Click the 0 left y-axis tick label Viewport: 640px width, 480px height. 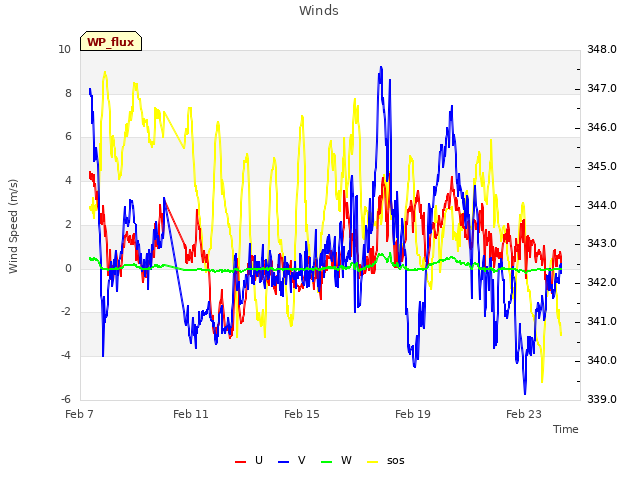click(x=68, y=268)
